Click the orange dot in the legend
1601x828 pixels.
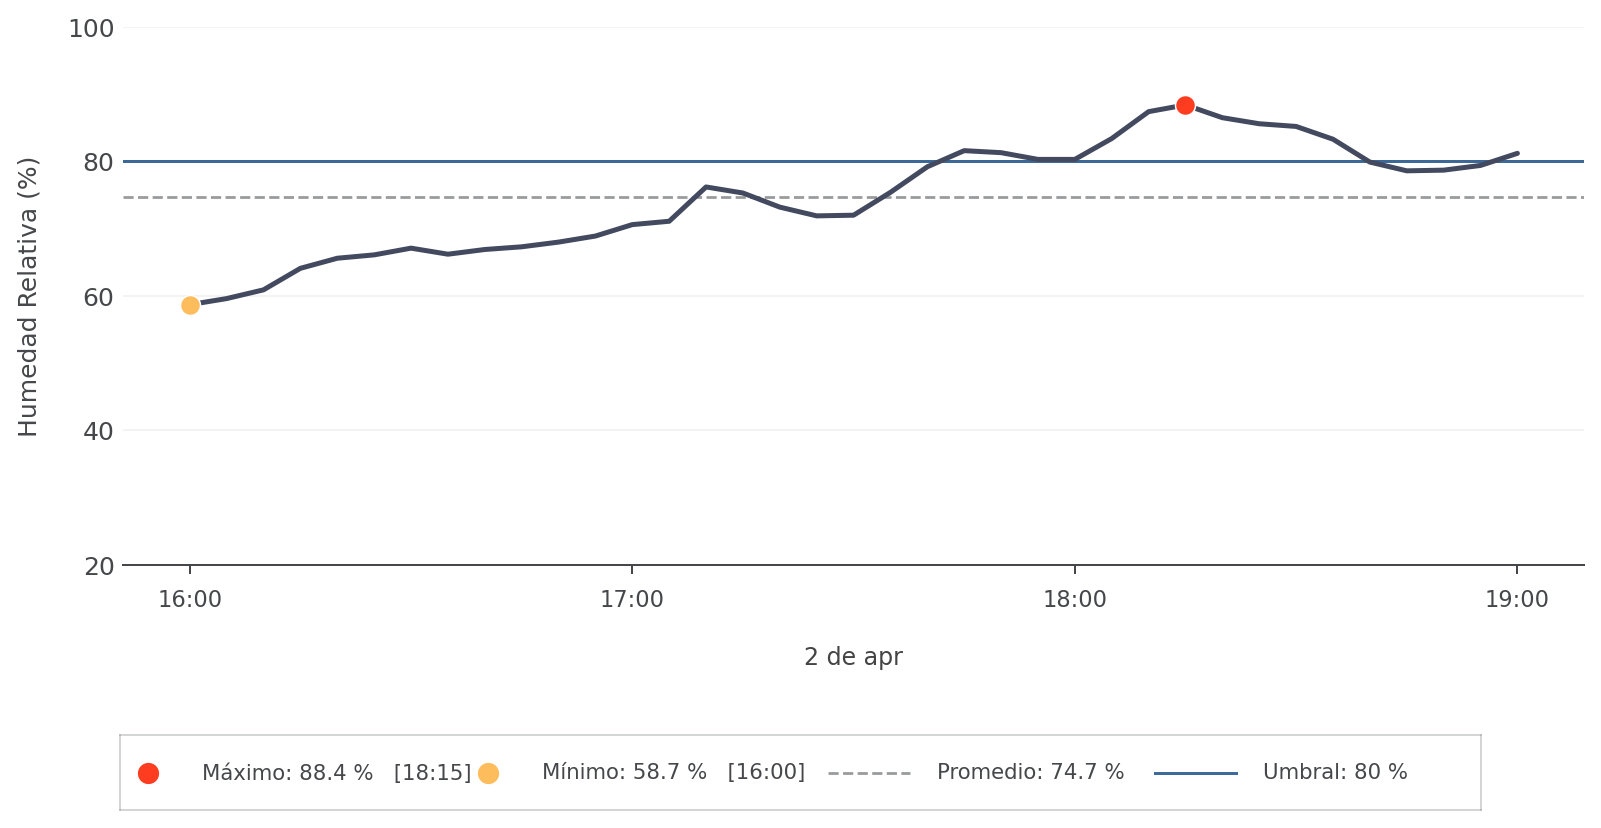[x=488, y=773]
